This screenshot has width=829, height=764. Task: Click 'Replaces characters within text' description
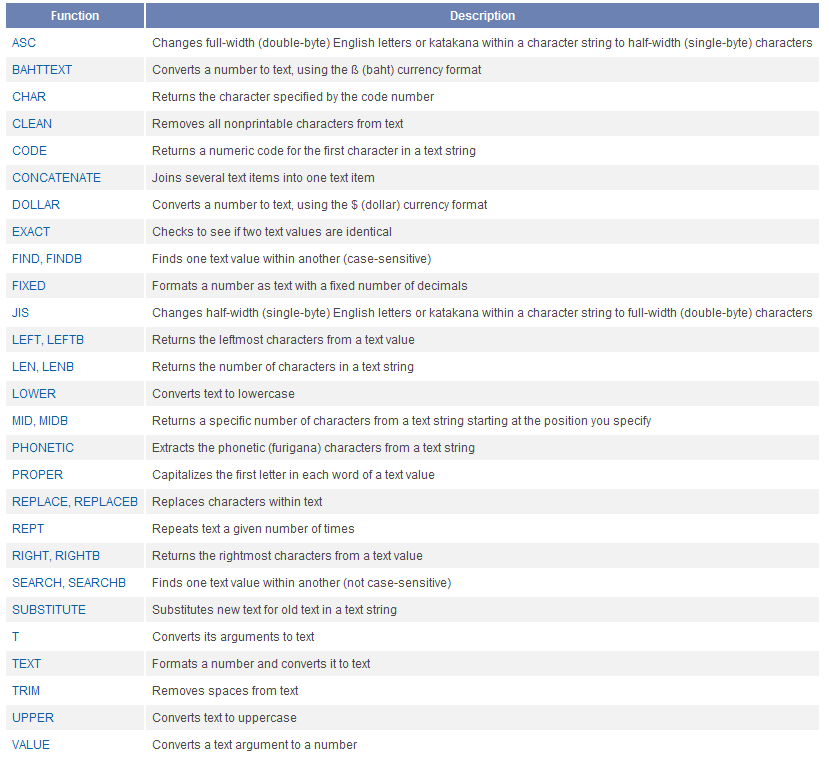[x=237, y=501]
